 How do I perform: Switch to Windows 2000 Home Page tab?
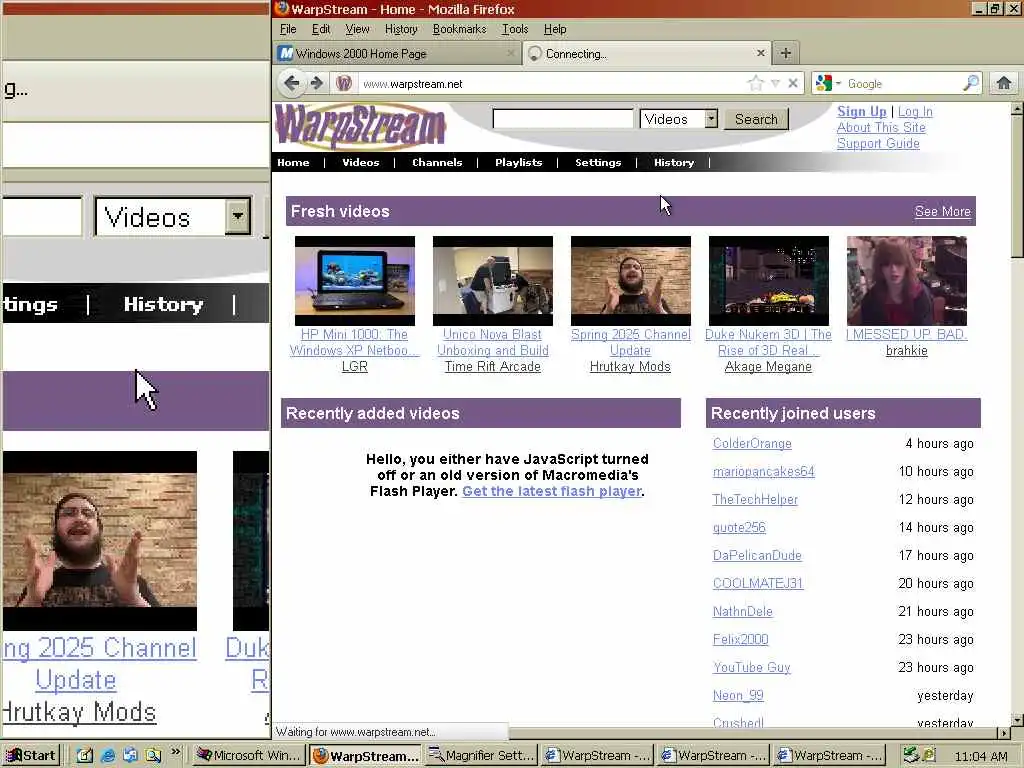(x=397, y=53)
